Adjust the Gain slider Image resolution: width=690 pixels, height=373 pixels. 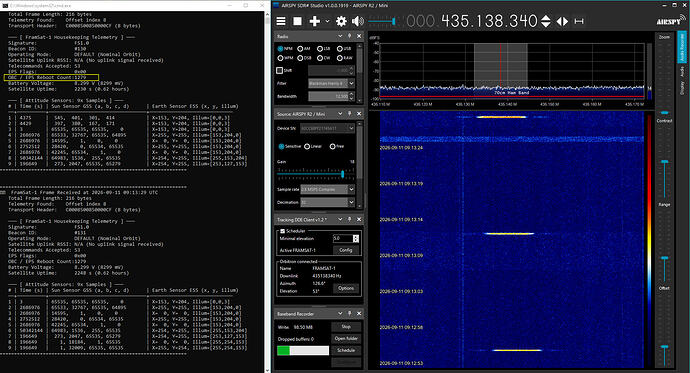coord(316,174)
